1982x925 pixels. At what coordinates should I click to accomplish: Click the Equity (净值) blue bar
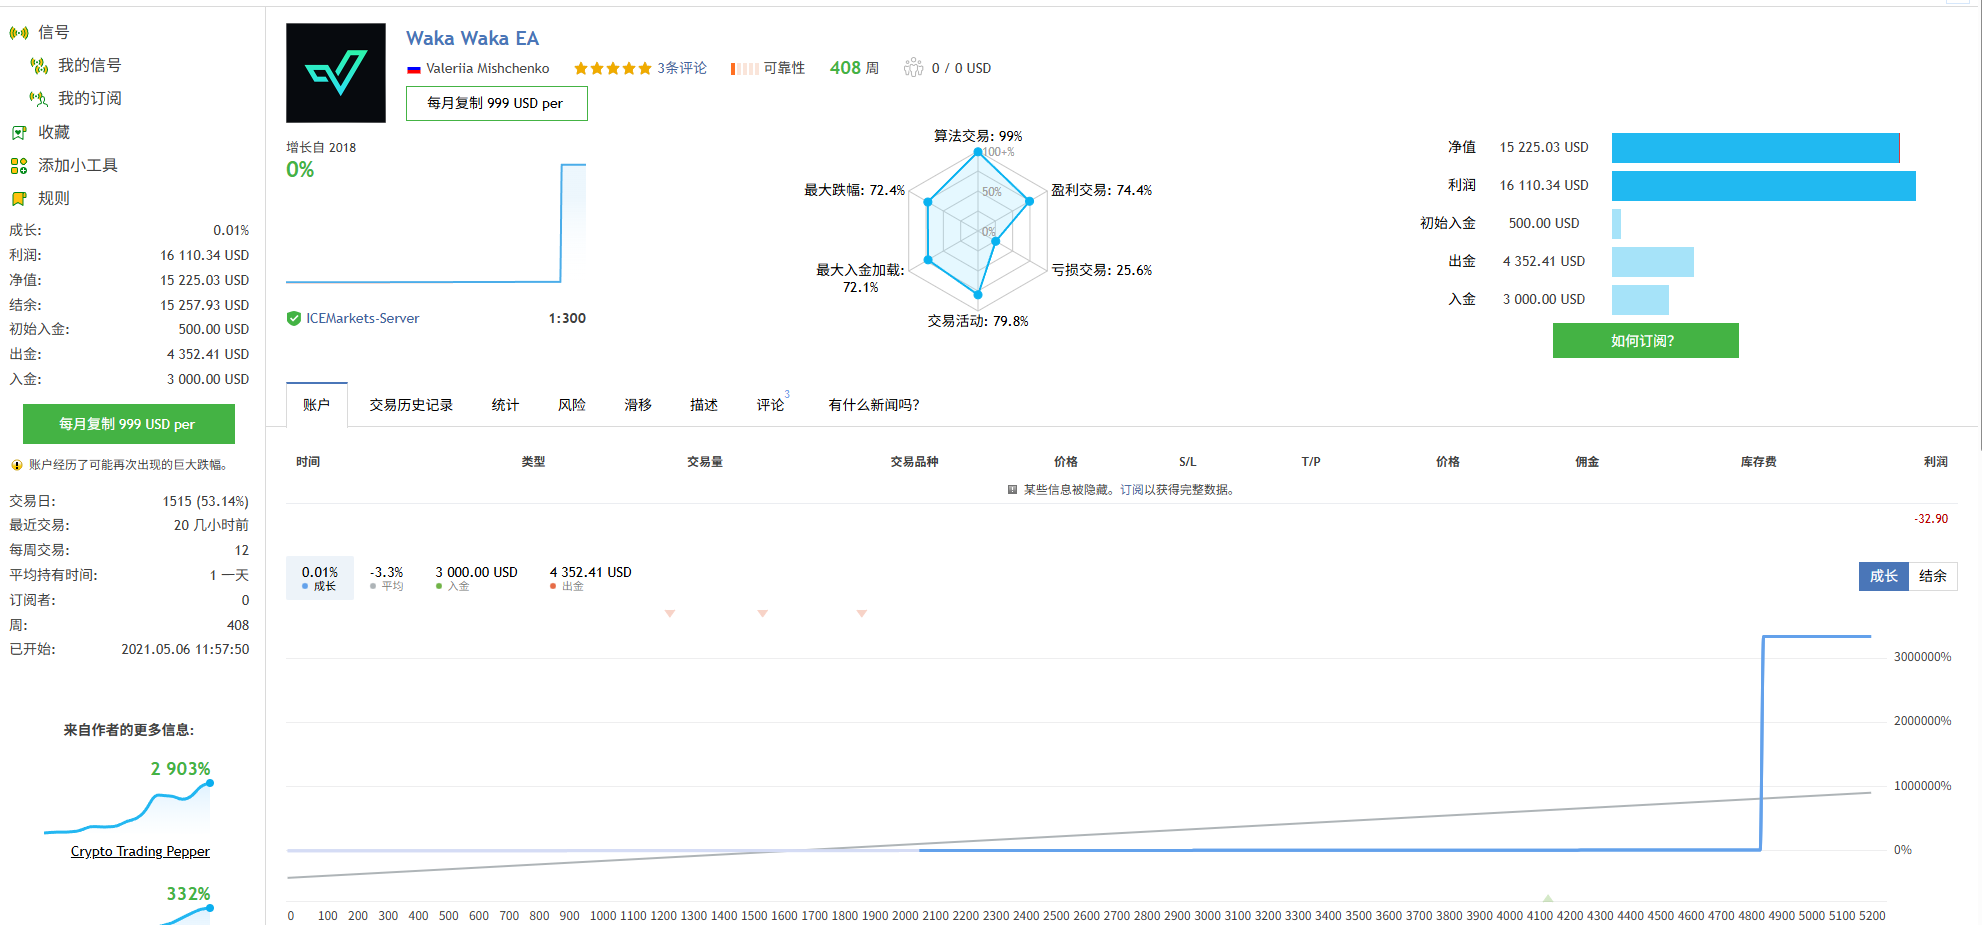point(1755,148)
